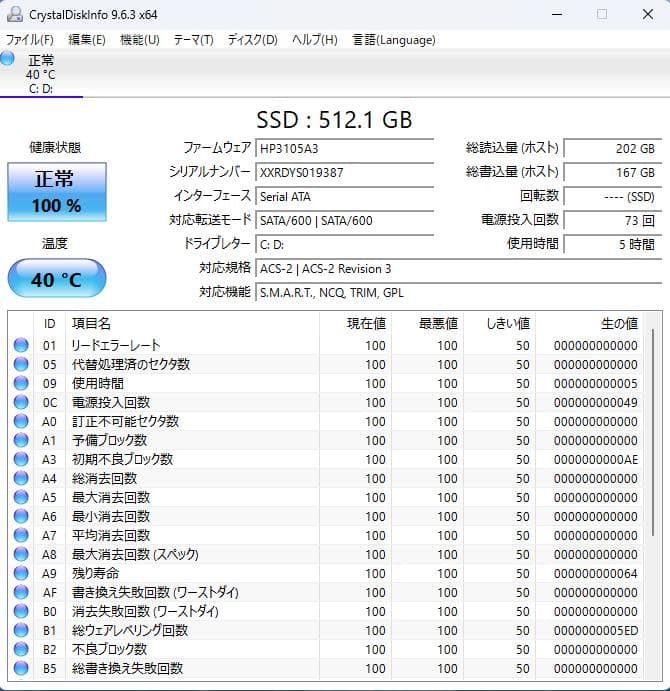
Task: Click status circle for 05 代替処理済のセクタ数 row
Action: tap(21, 364)
